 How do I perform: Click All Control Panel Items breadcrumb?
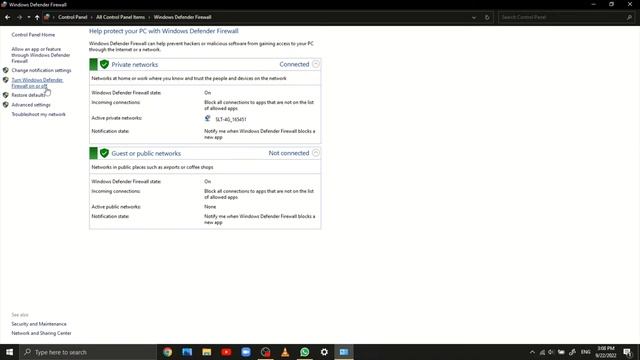[120, 17]
